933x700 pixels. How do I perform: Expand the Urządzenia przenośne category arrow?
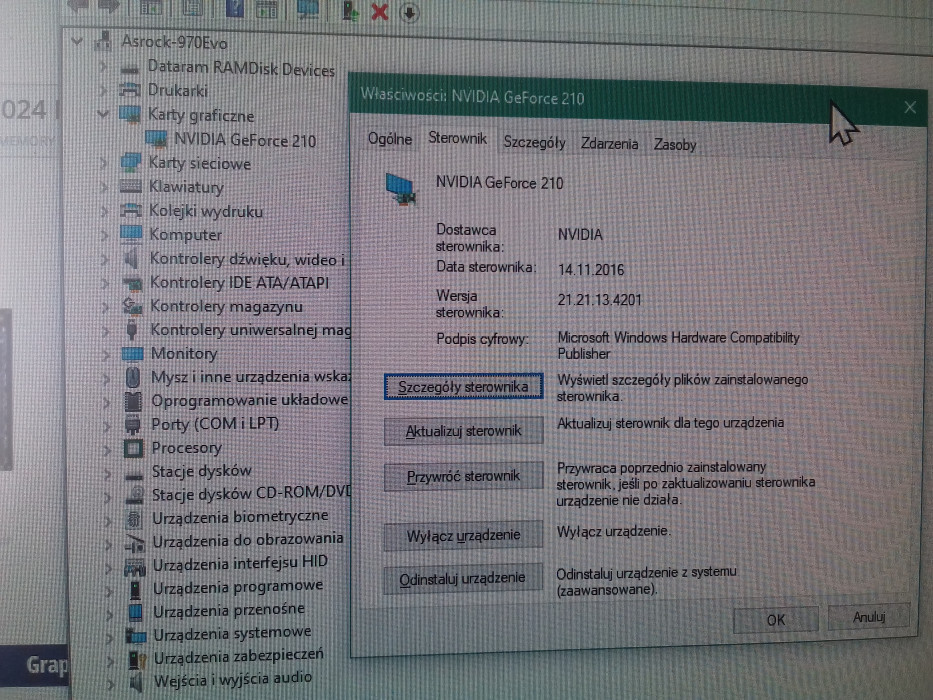coord(110,613)
